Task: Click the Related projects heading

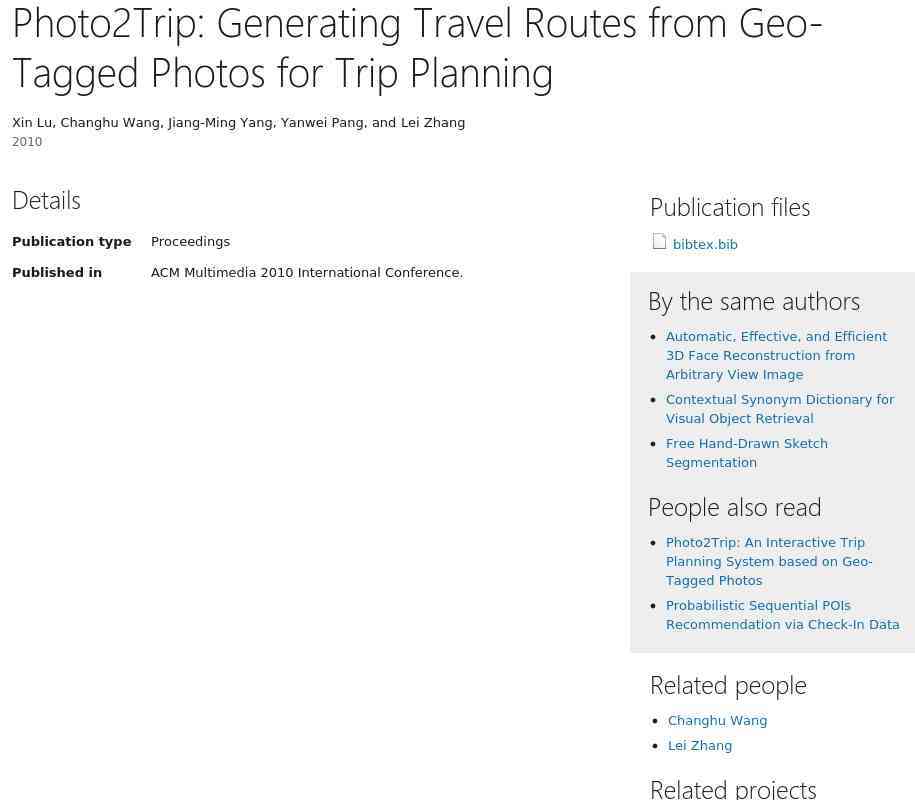Action: (x=732, y=789)
